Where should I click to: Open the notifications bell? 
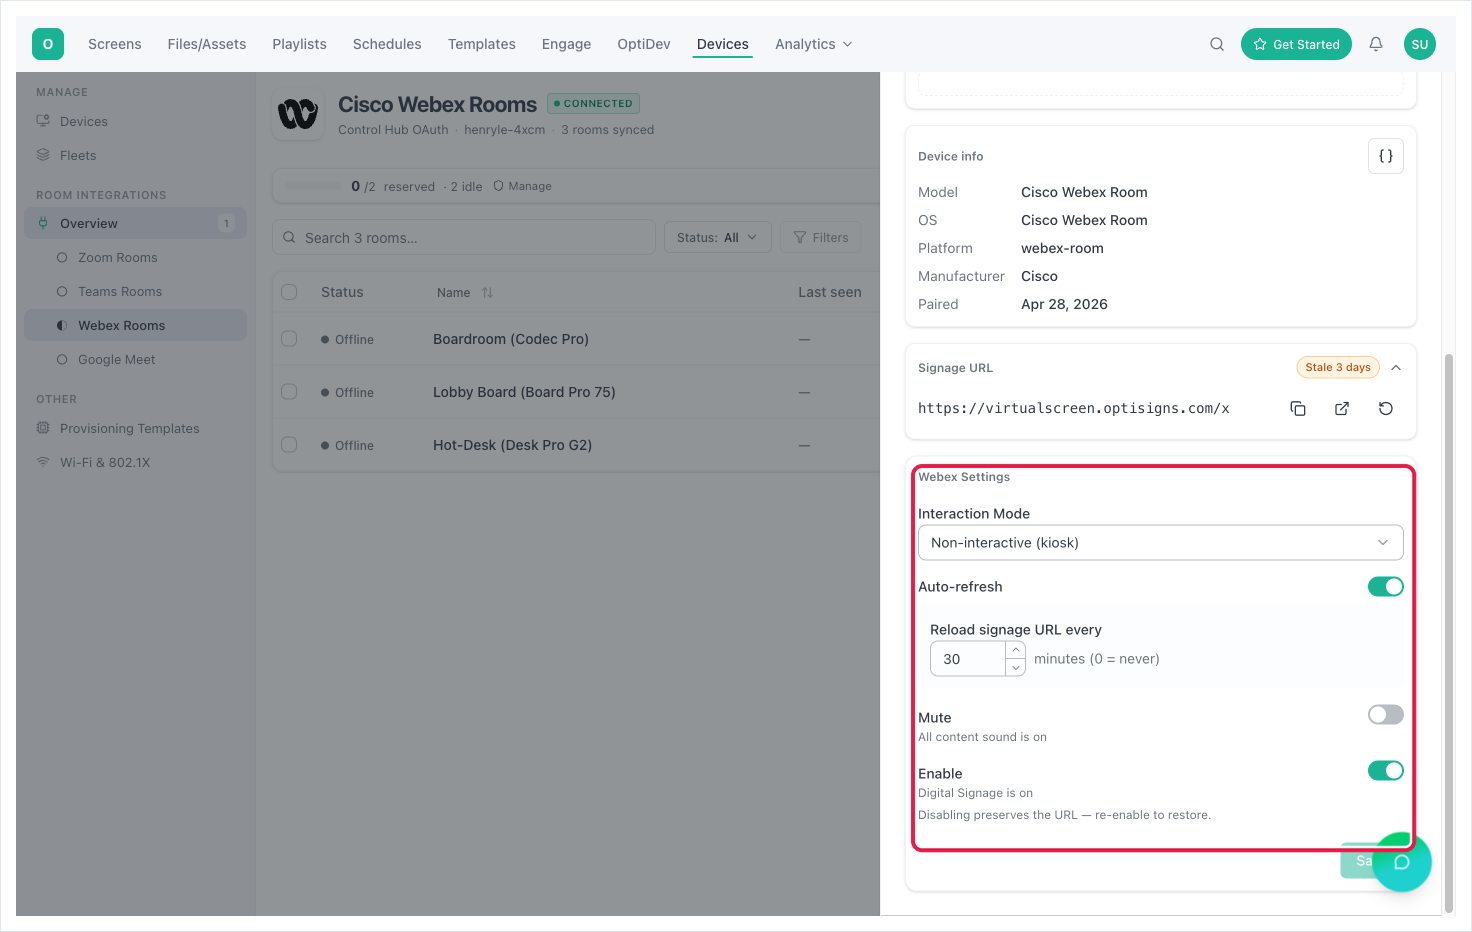pos(1376,44)
